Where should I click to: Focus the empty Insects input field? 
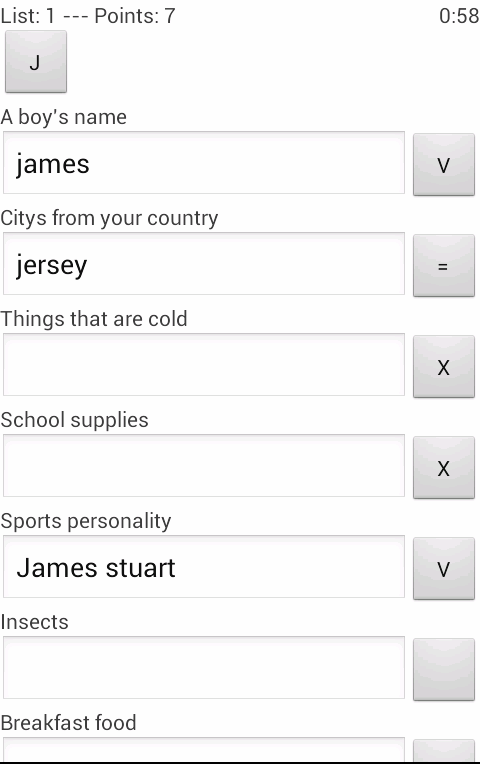(x=204, y=667)
